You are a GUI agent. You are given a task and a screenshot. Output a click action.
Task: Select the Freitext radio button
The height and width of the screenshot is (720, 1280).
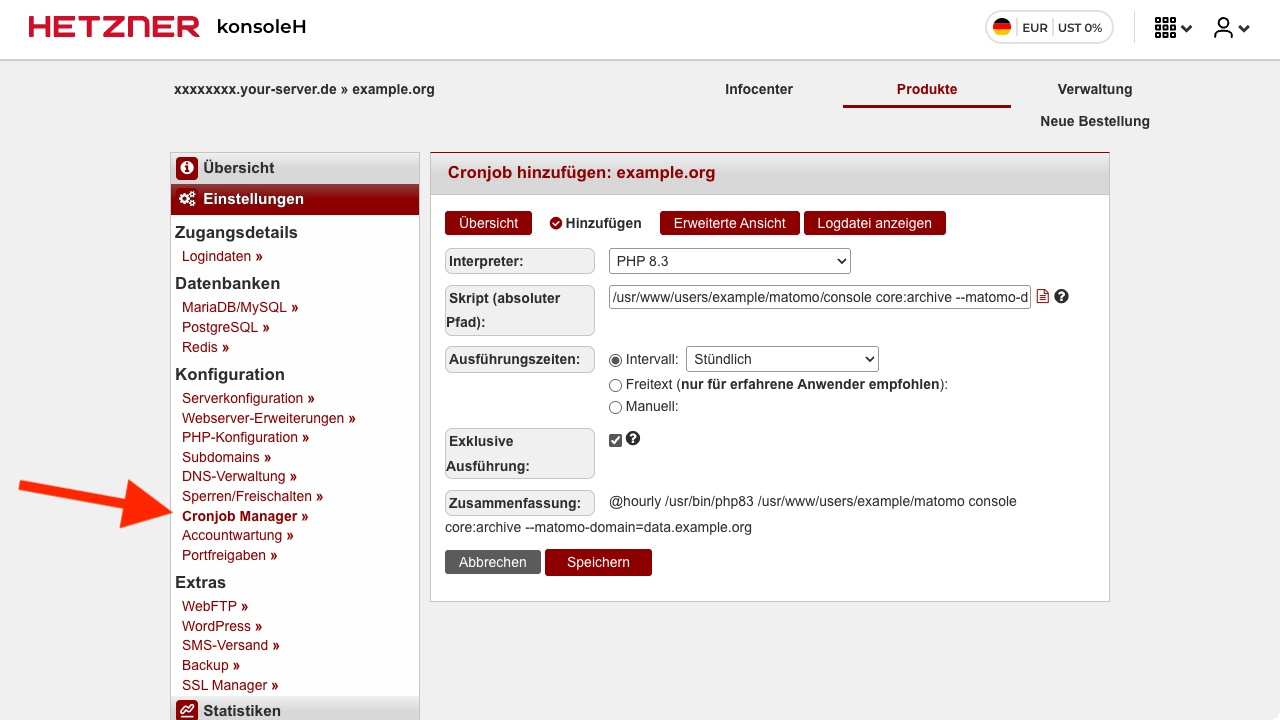(x=615, y=384)
